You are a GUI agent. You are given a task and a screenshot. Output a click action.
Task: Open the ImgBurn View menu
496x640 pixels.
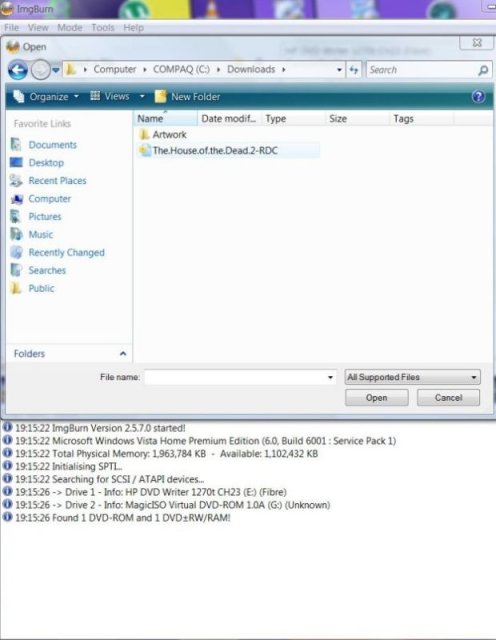[x=38, y=28]
